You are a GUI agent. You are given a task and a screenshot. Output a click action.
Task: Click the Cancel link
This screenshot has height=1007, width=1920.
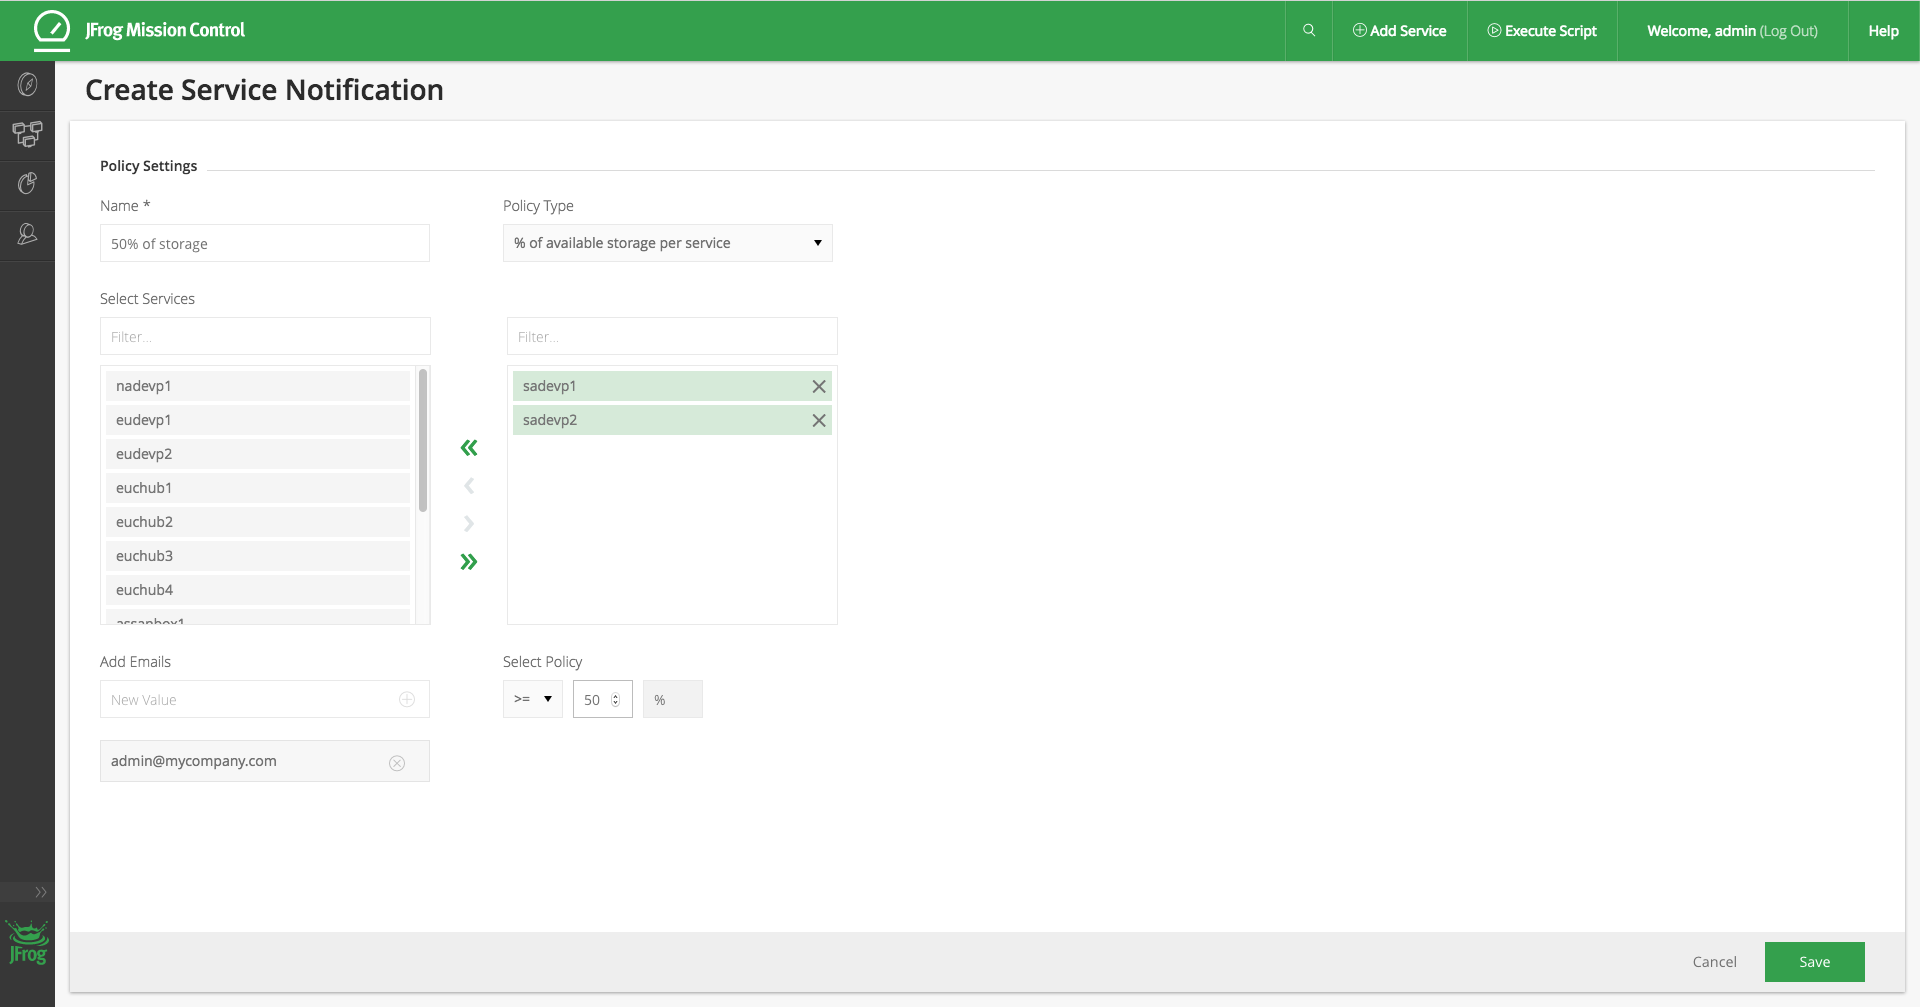pos(1714,962)
